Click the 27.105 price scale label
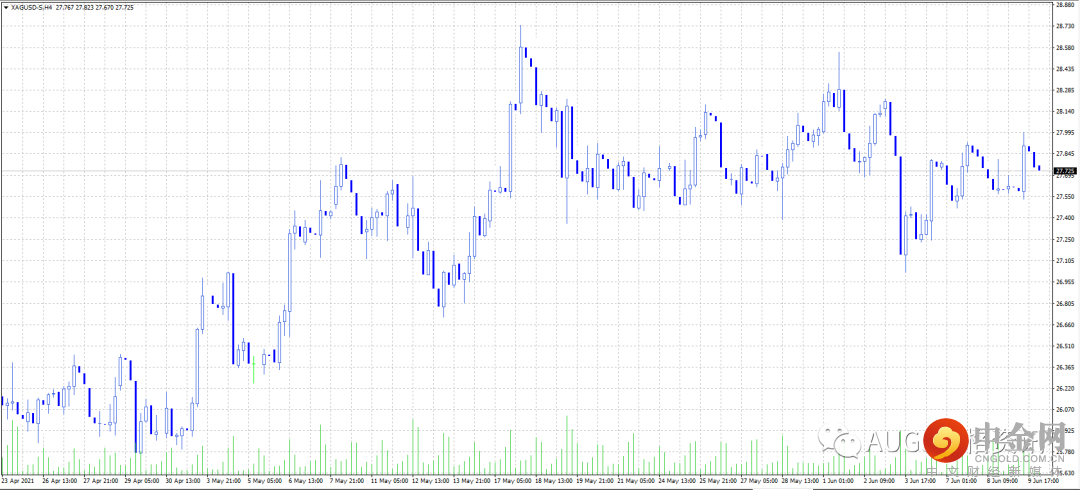 pos(1064,261)
